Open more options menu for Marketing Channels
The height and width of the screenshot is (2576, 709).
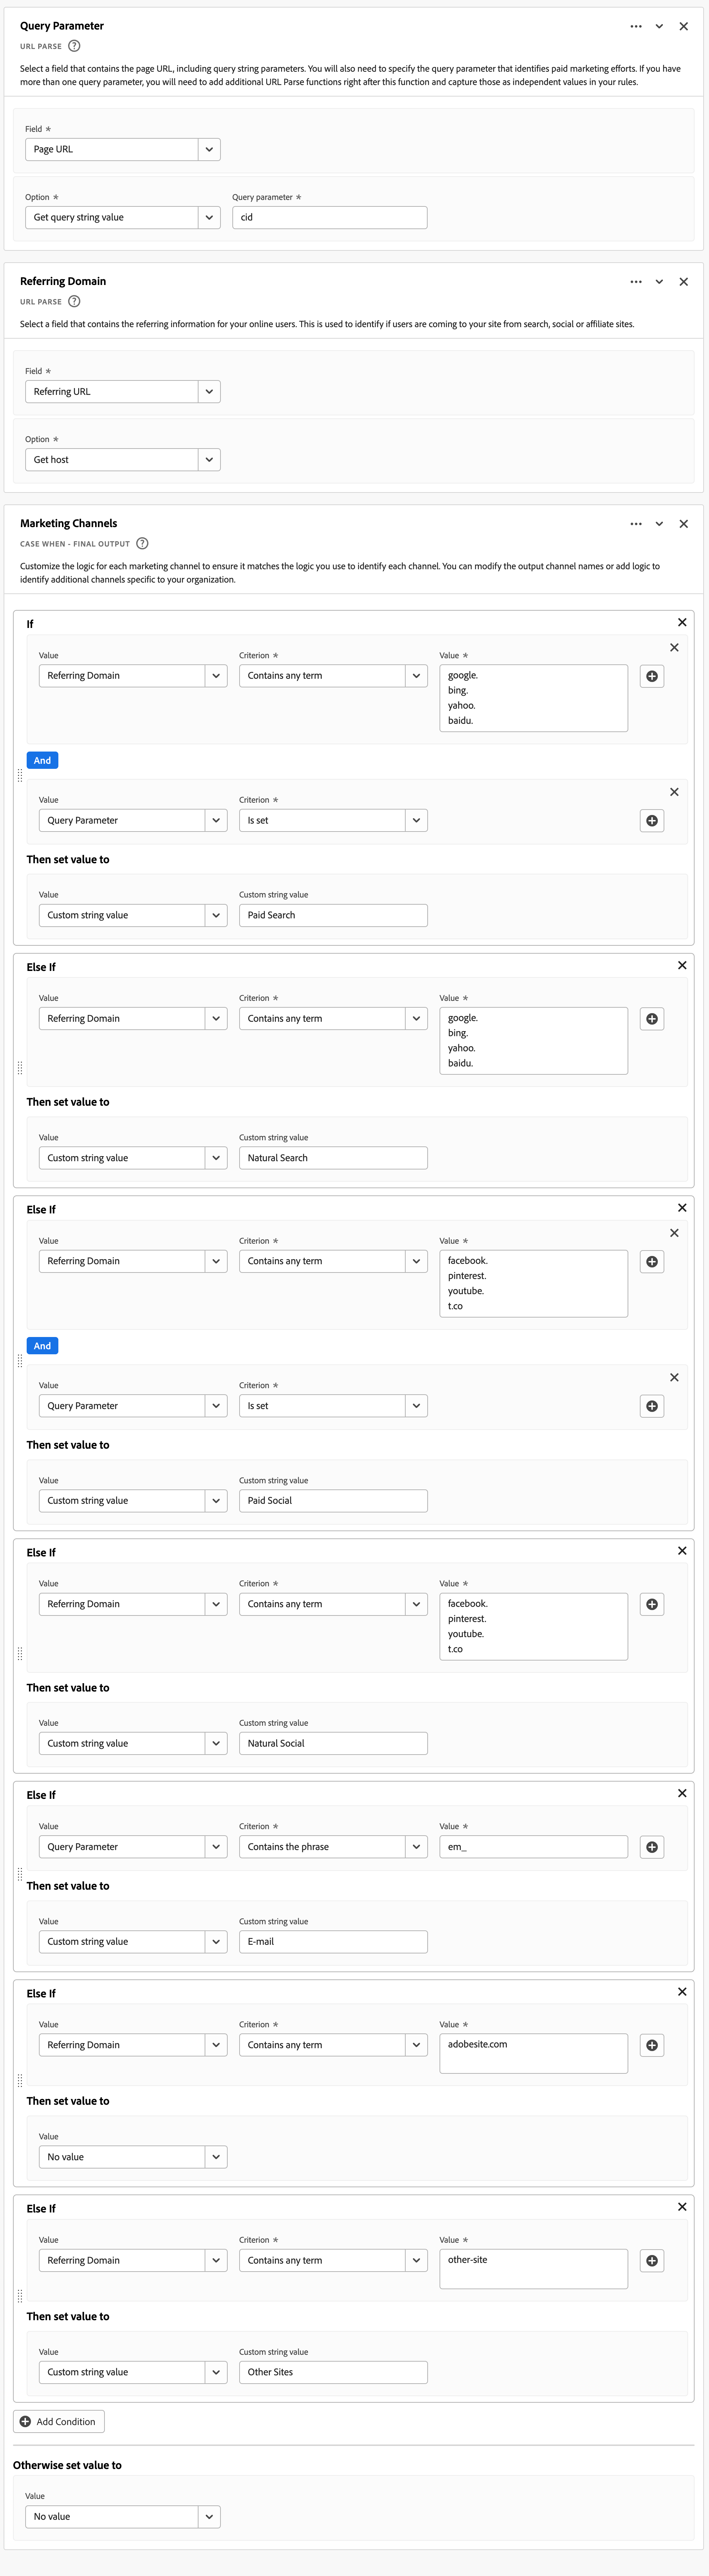pos(636,524)
